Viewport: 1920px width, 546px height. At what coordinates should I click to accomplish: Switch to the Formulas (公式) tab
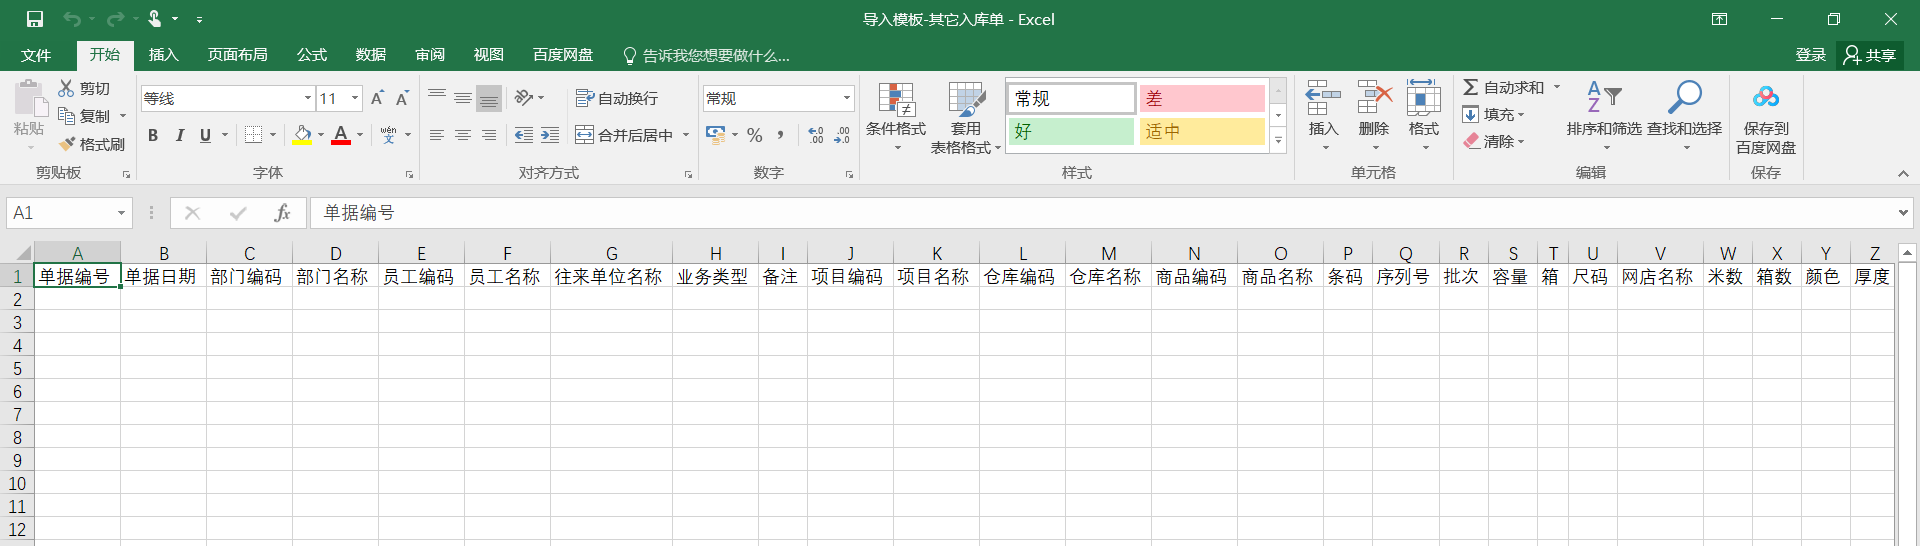[312, 55]
